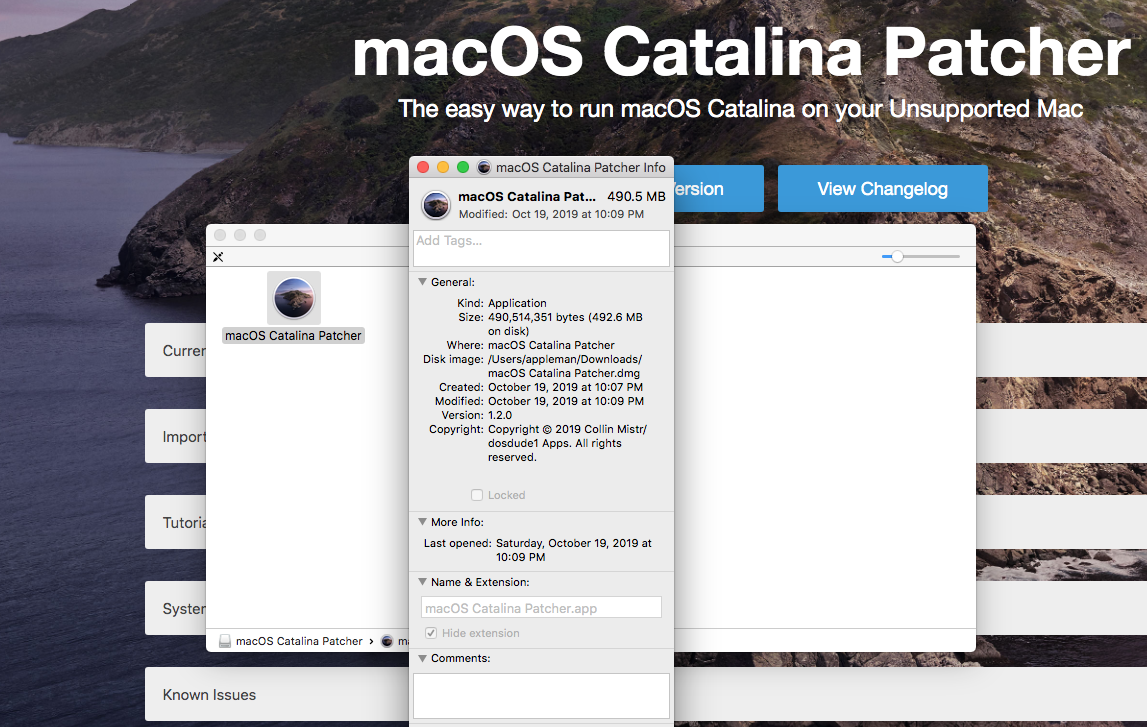Collapse the Comments section
Viewport: 1147px width, 727px height.
coord(422,658)
